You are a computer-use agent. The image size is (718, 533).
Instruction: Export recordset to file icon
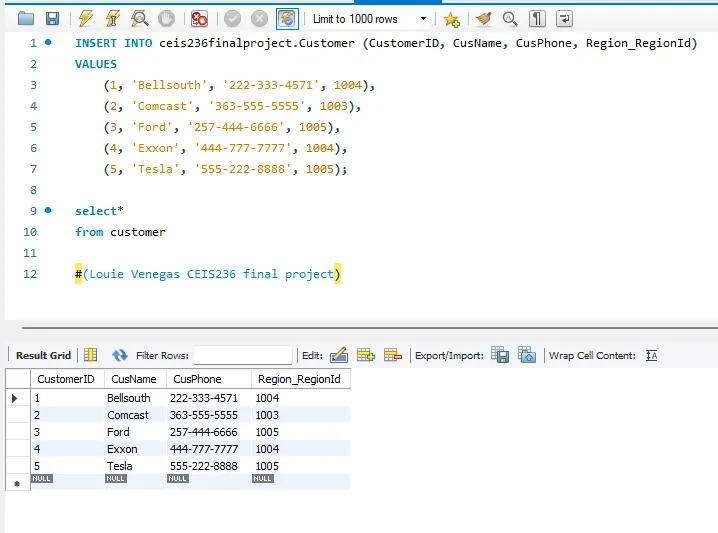tap(500, 355)
